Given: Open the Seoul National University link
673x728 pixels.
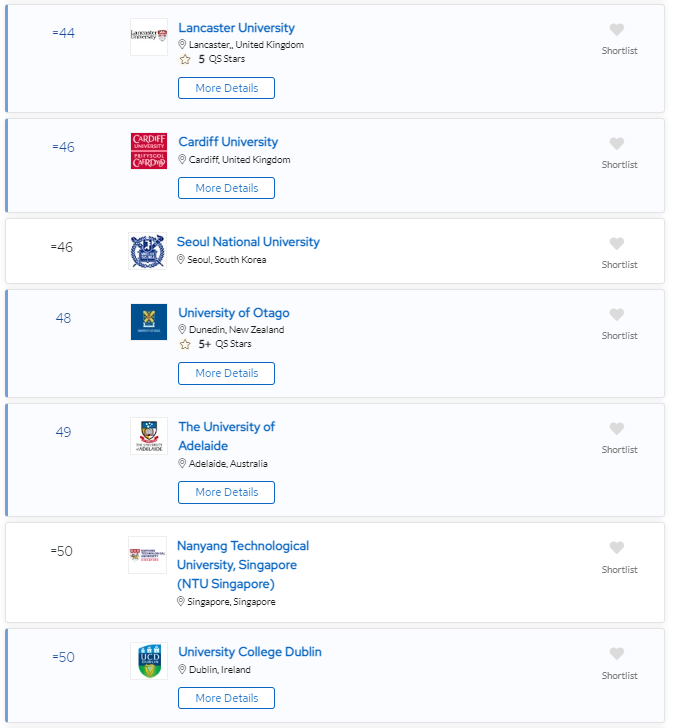Looking at the screenshot, I should click(x=248, y=242).
